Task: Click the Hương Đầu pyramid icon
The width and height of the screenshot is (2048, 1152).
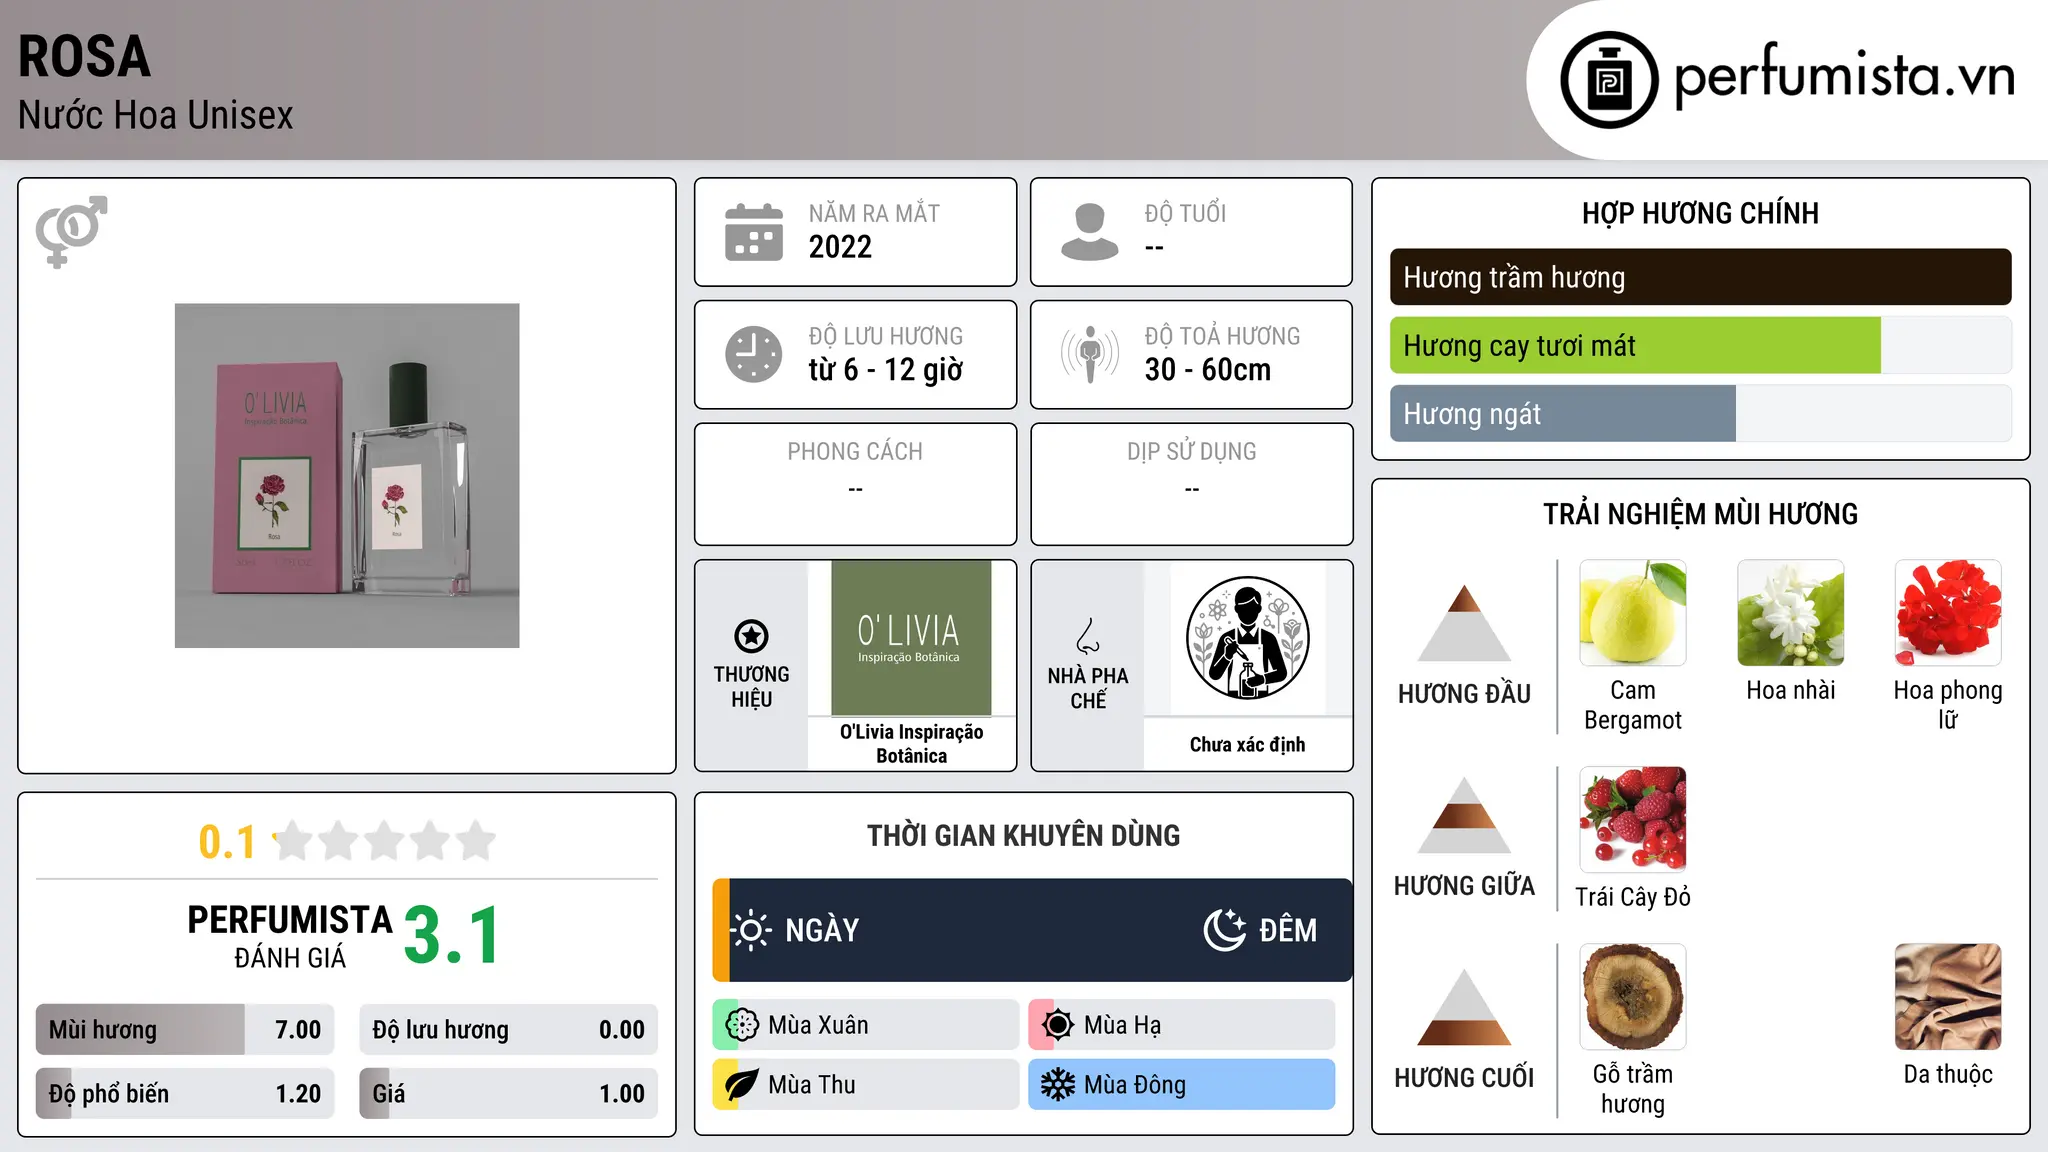Action: tap(1464, 623)
